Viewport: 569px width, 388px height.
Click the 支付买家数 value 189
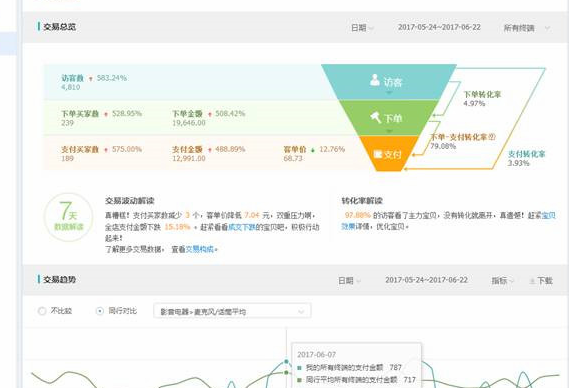[x=67, y=159]
